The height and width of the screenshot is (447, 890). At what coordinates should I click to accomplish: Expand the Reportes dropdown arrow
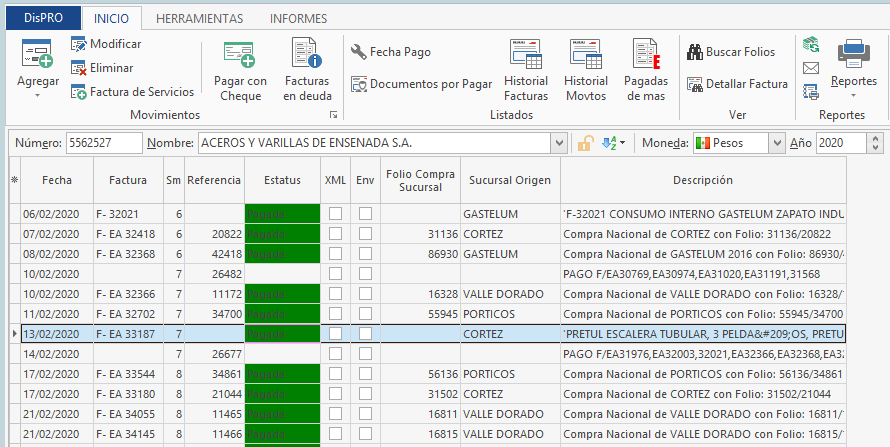(854, 95)
